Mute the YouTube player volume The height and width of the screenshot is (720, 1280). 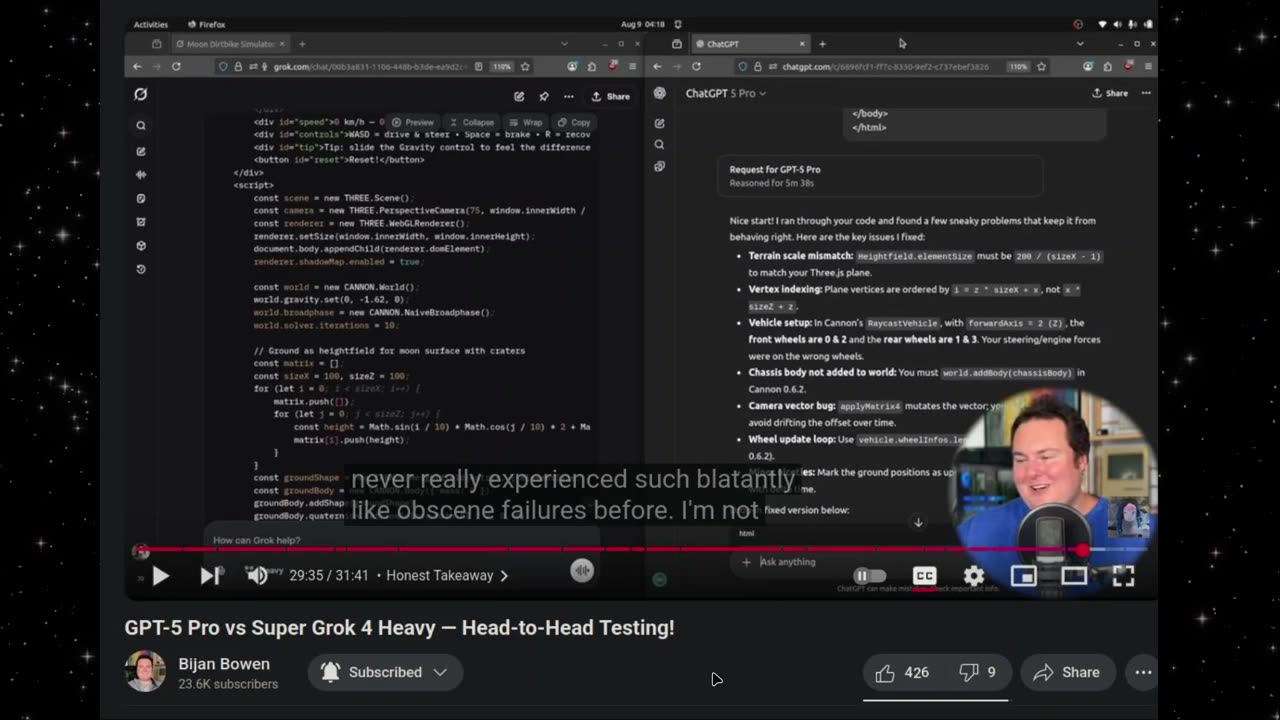pos(256,576)
